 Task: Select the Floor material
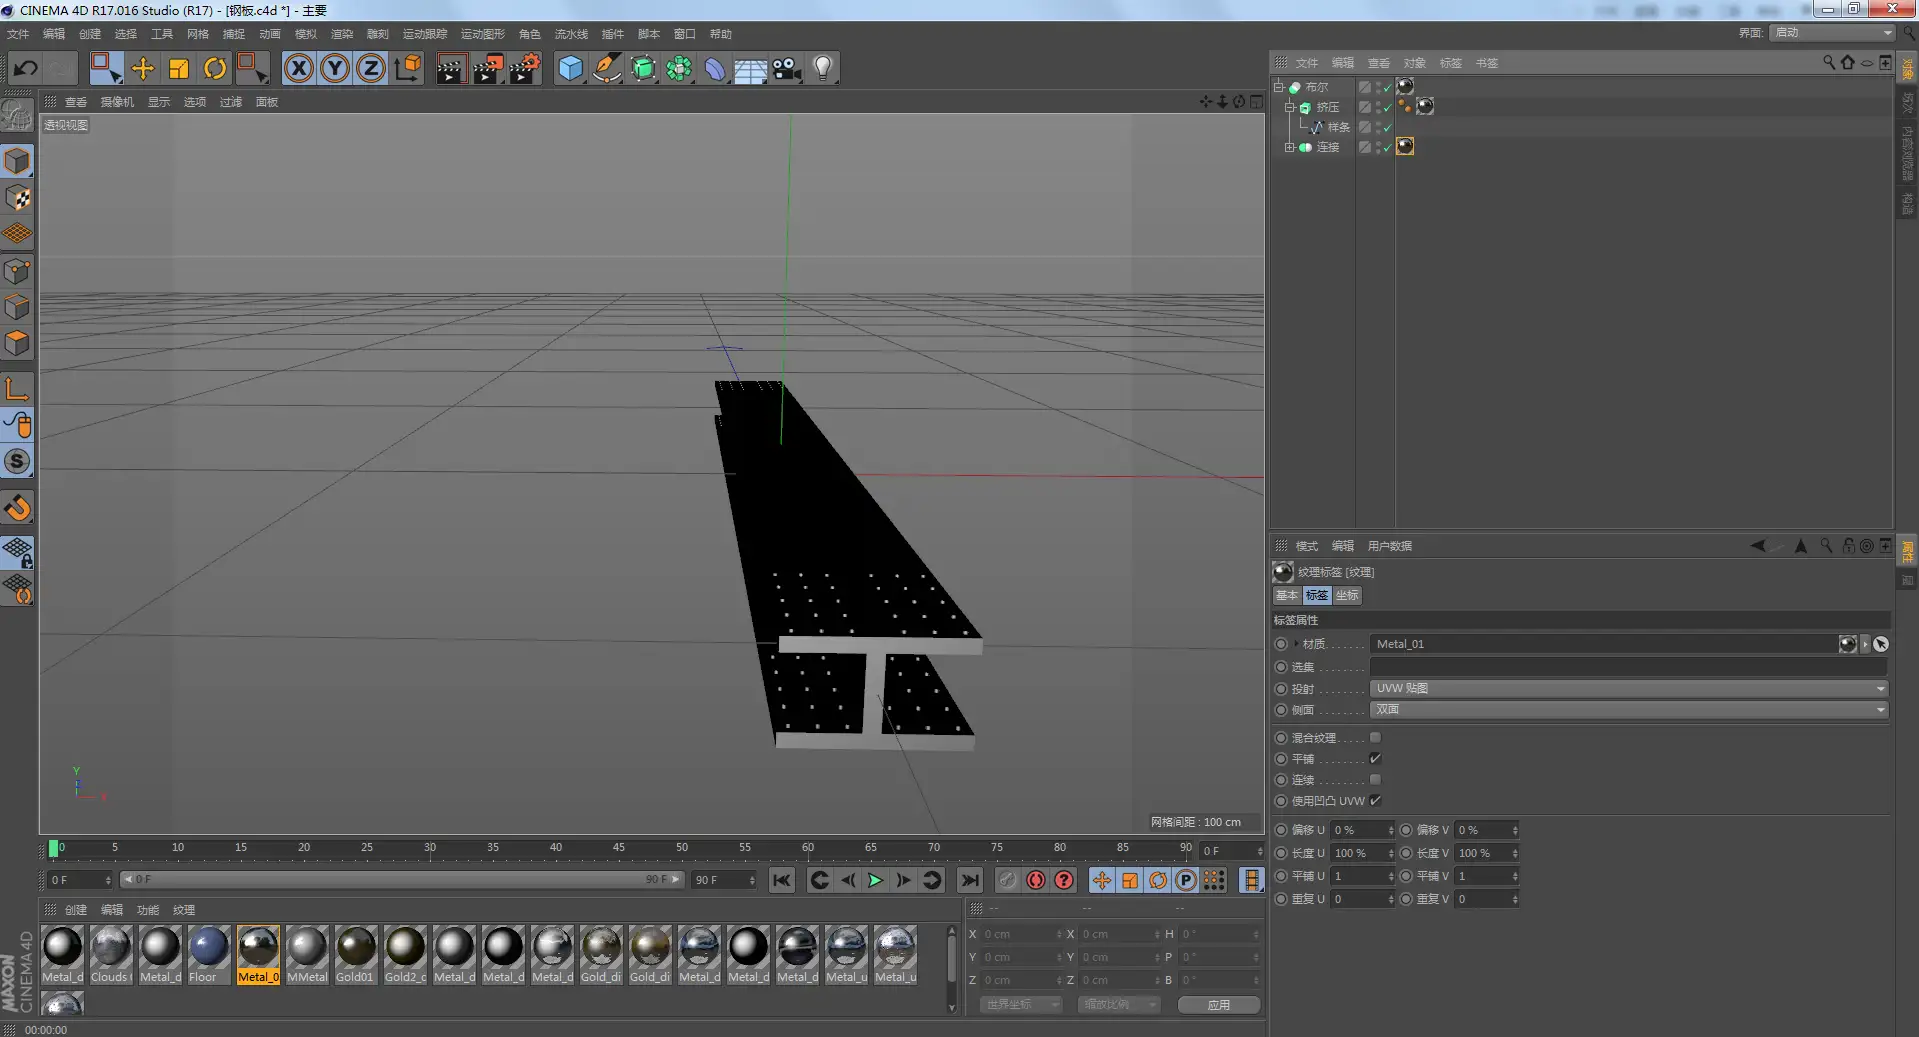pos(209,954)
